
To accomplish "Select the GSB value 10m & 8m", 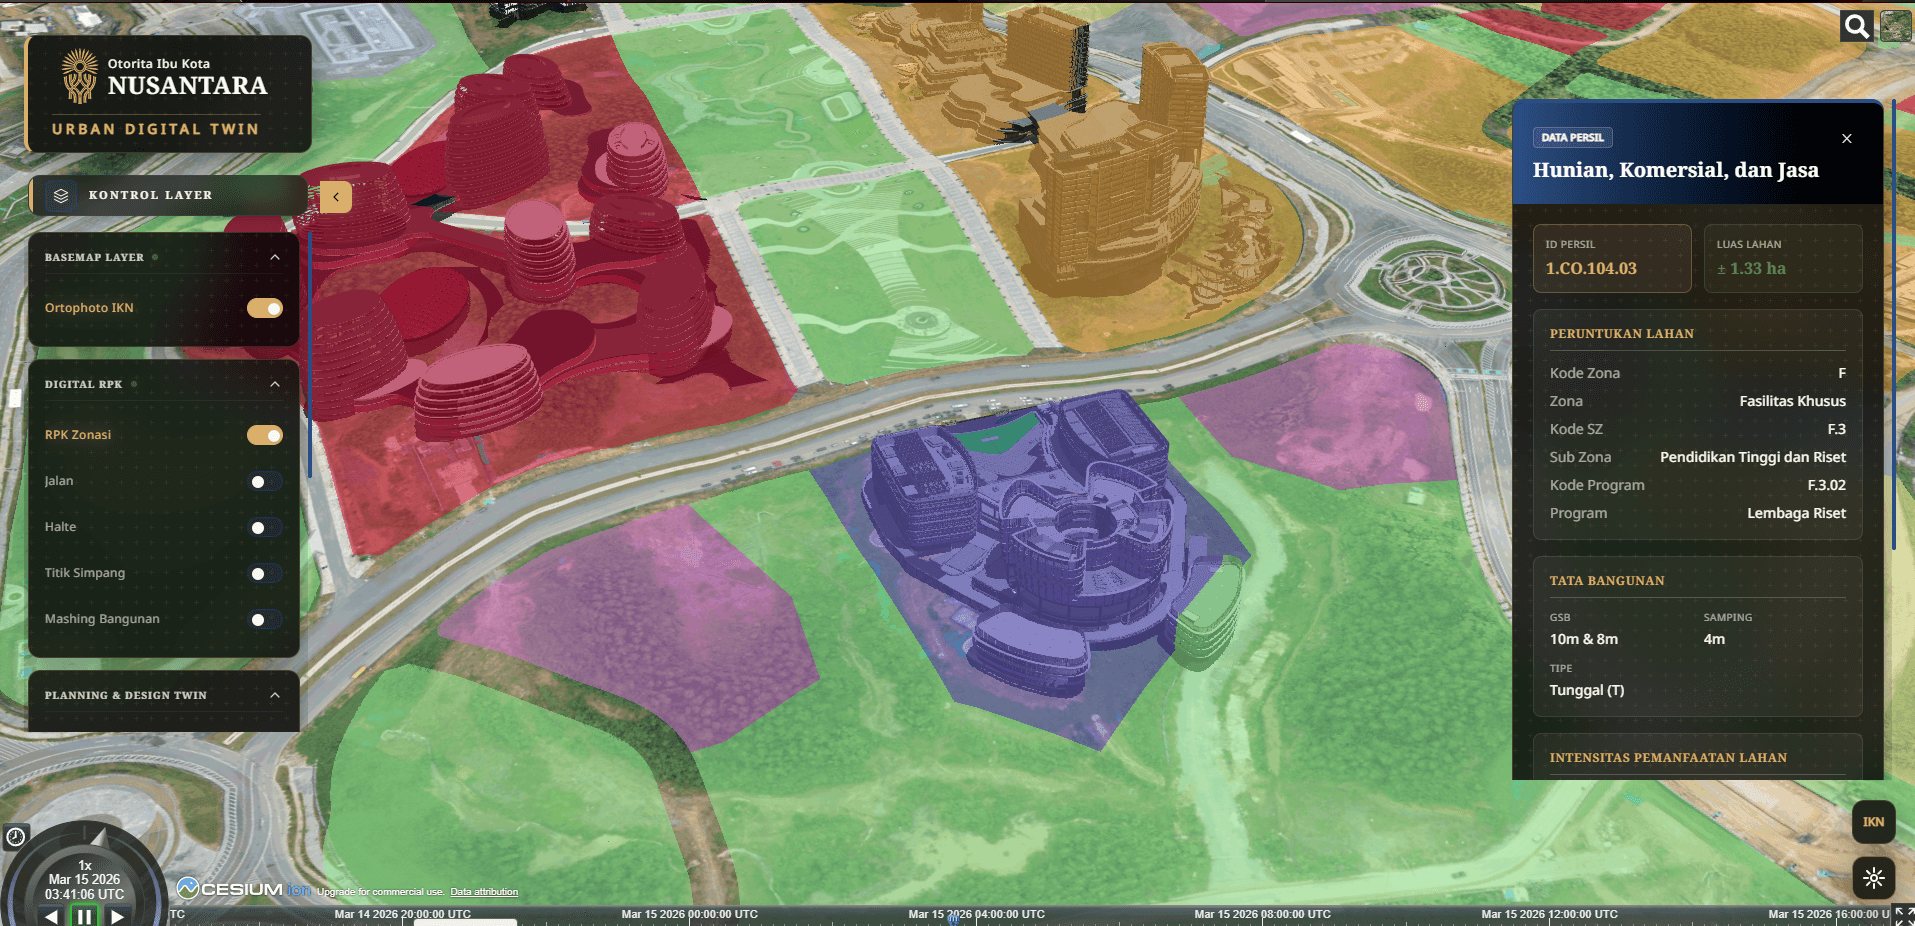I will (1584, 639).
